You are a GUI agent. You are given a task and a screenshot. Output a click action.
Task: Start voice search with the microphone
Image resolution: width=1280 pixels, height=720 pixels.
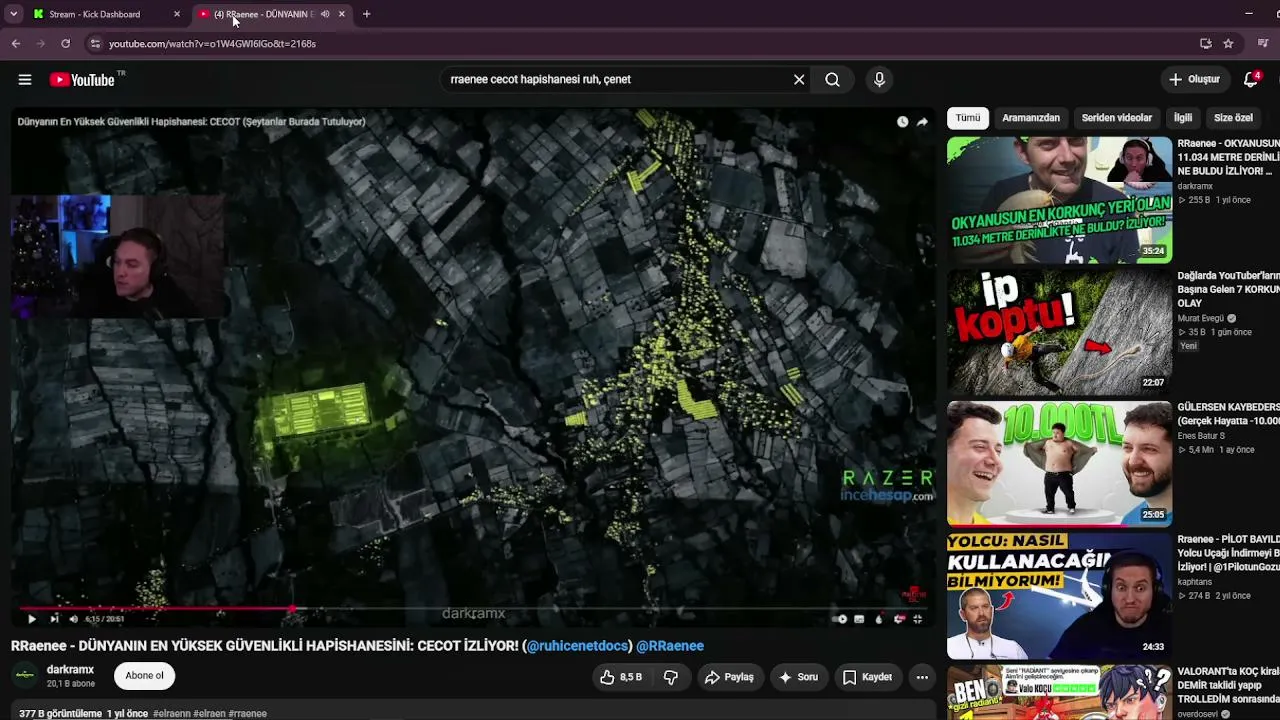879,80
